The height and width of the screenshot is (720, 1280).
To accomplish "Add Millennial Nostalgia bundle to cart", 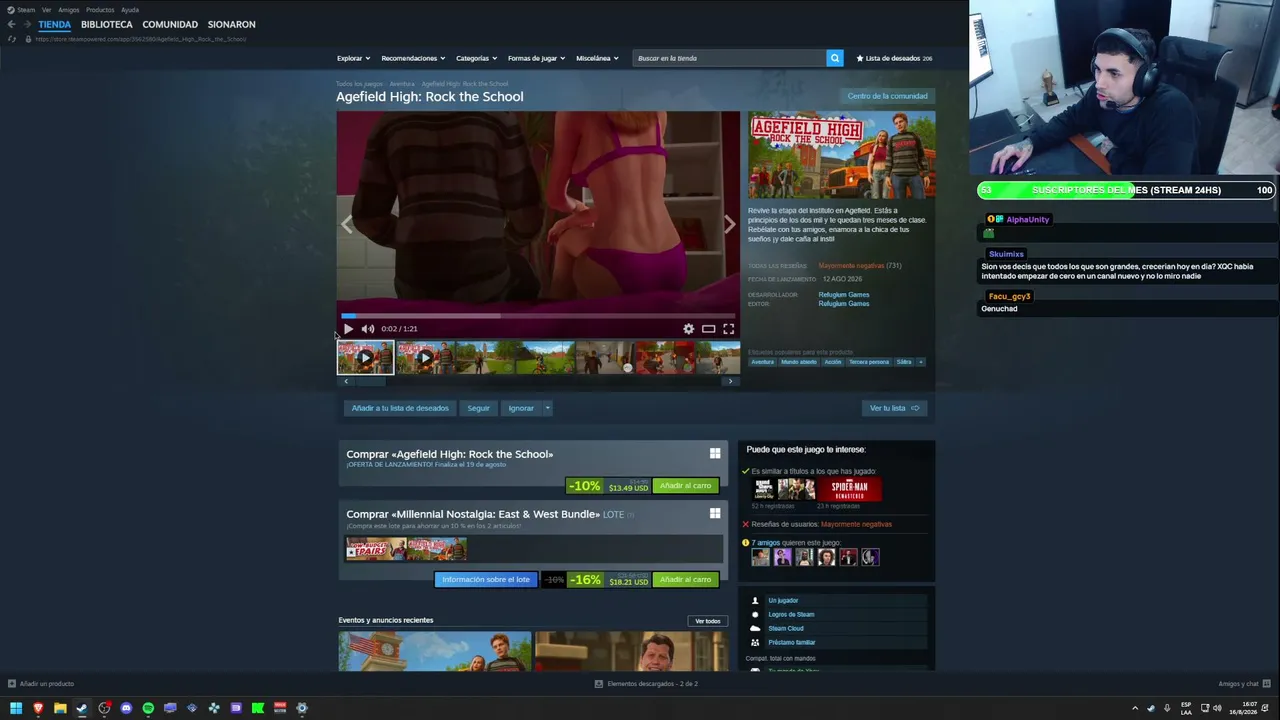I will point(686,580).
